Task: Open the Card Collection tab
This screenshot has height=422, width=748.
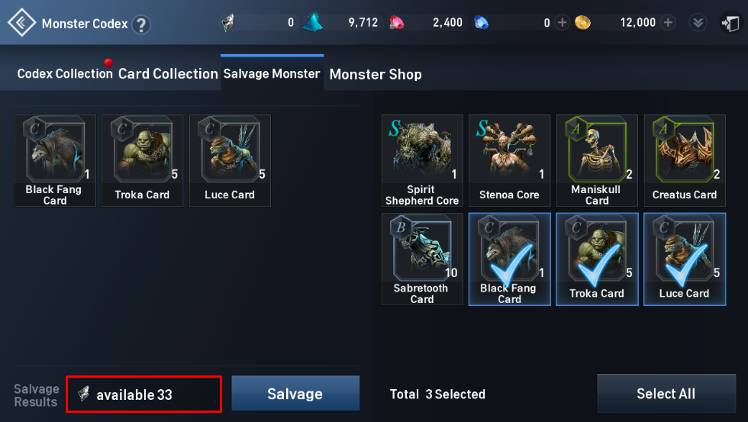Action: click(x=168, y=74)
